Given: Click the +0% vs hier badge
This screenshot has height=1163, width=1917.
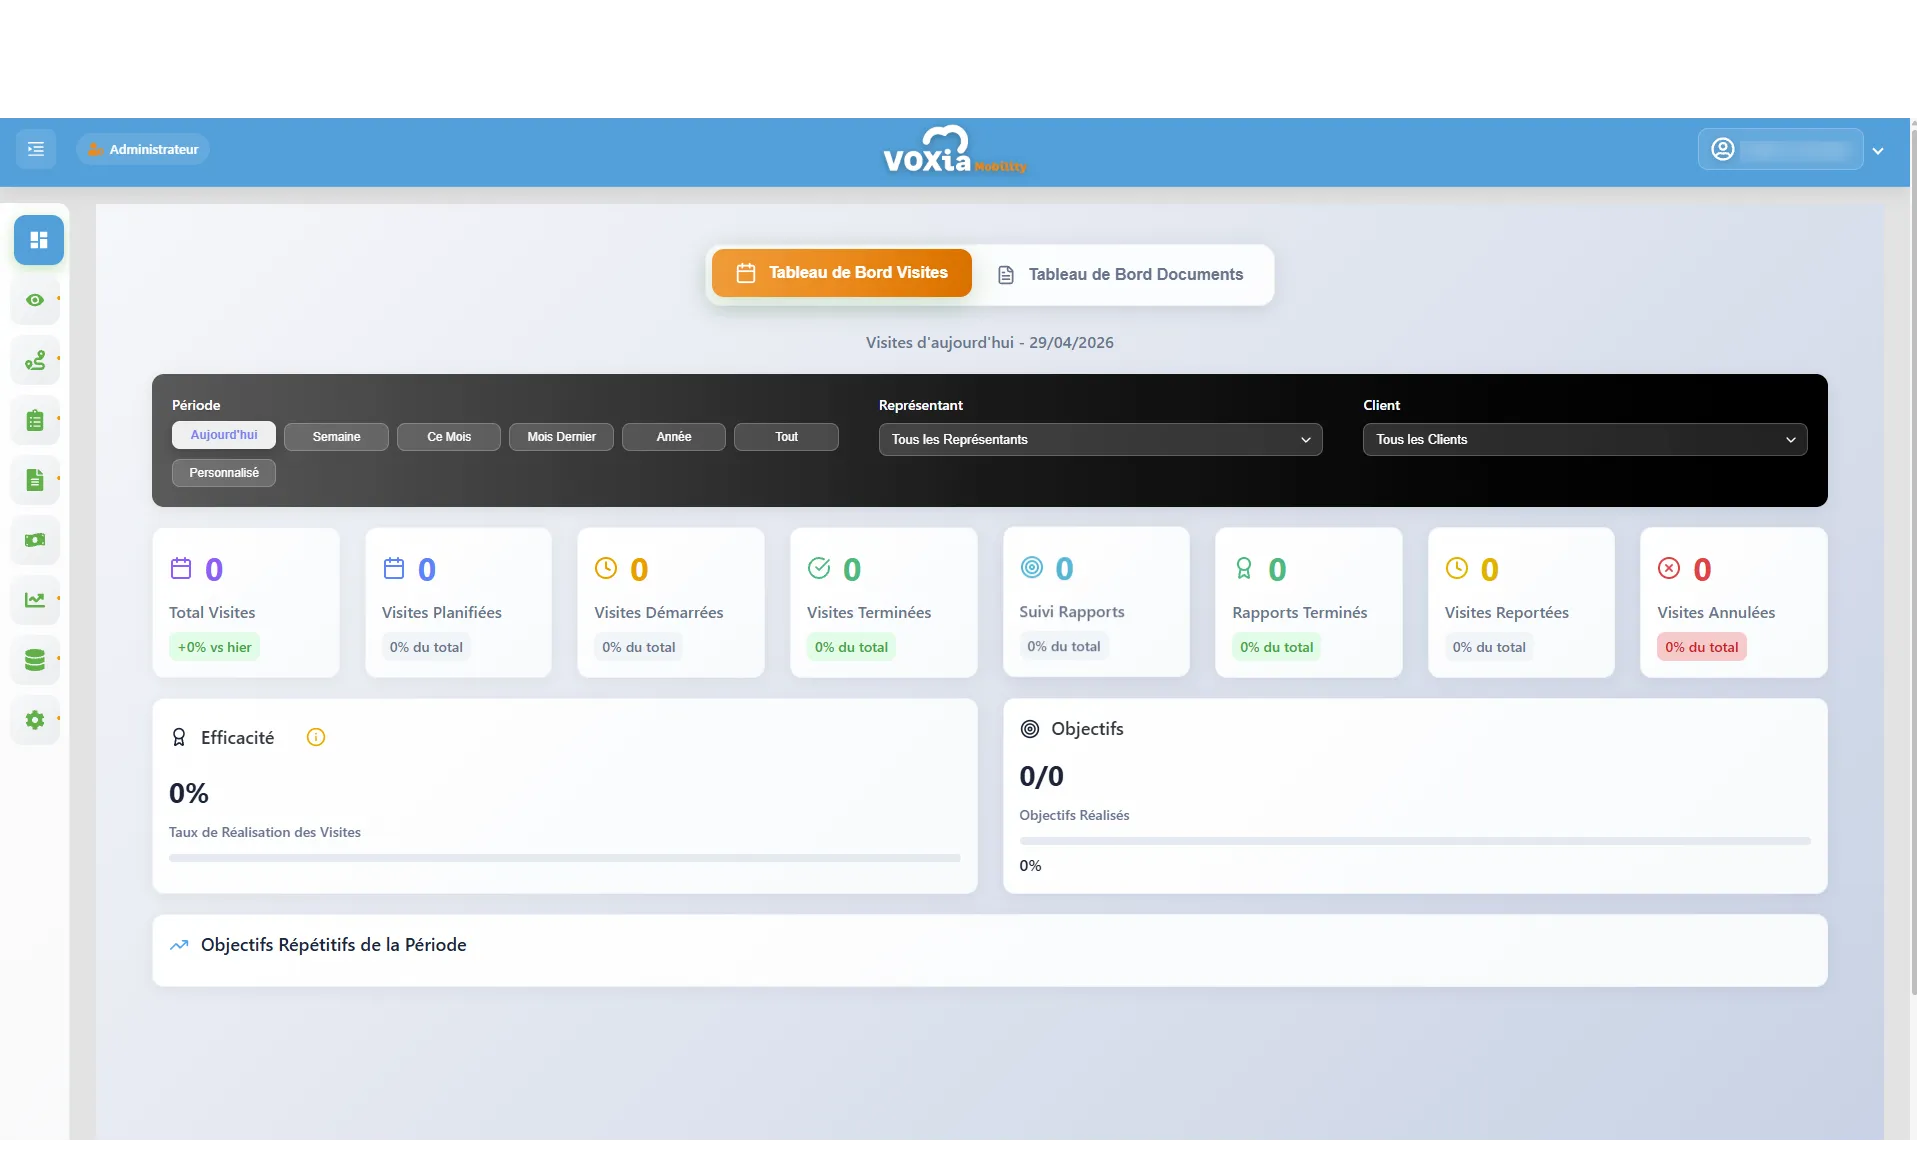Looking at the screenshot, I should click(215, 647).
